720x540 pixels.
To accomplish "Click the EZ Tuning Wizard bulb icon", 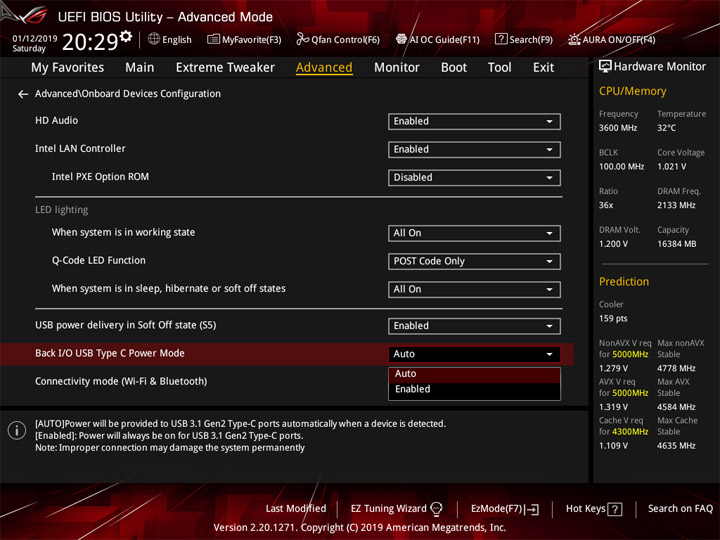I will click(x=436, y=509).
